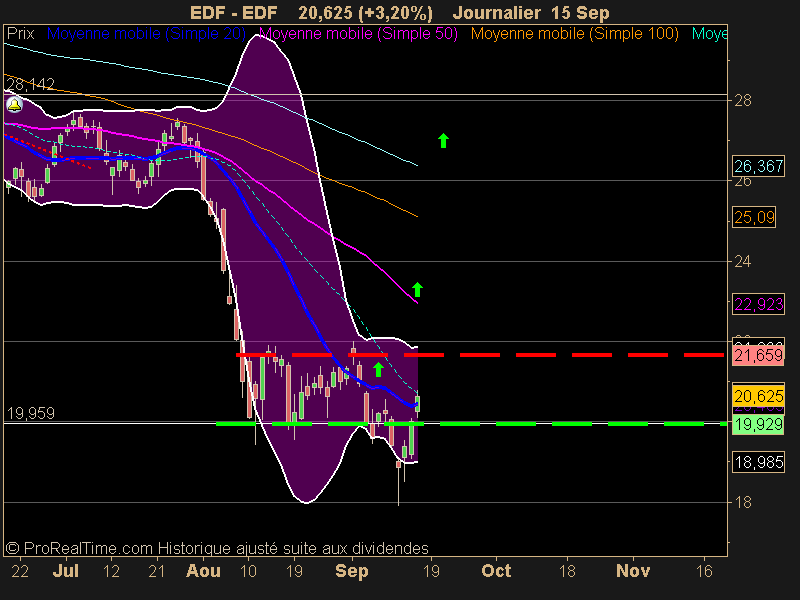Click the 18 price axis label
This screenshot has width=800, height=600.
[743, 503]
